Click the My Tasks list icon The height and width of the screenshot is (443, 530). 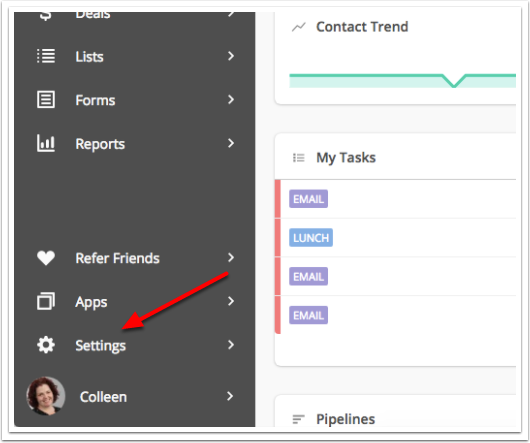299,158
